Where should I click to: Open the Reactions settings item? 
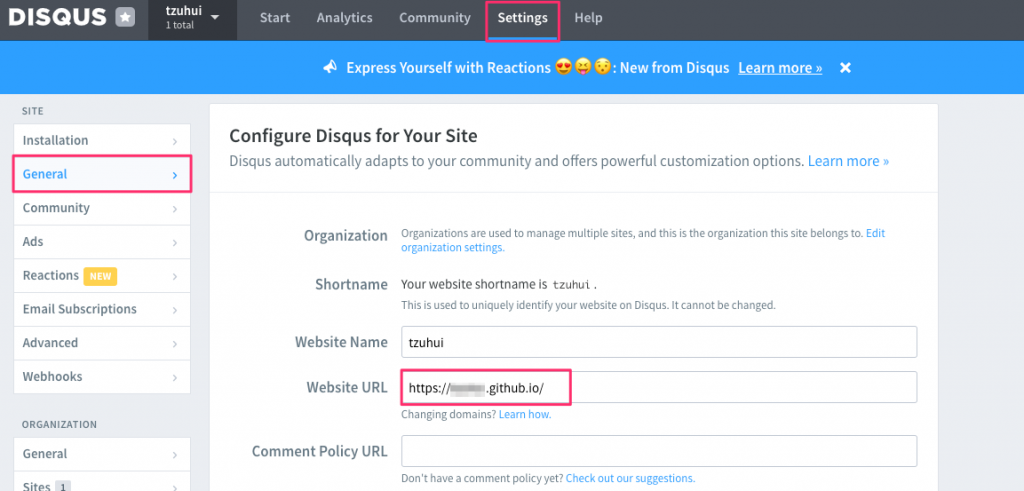coord(102,276)
